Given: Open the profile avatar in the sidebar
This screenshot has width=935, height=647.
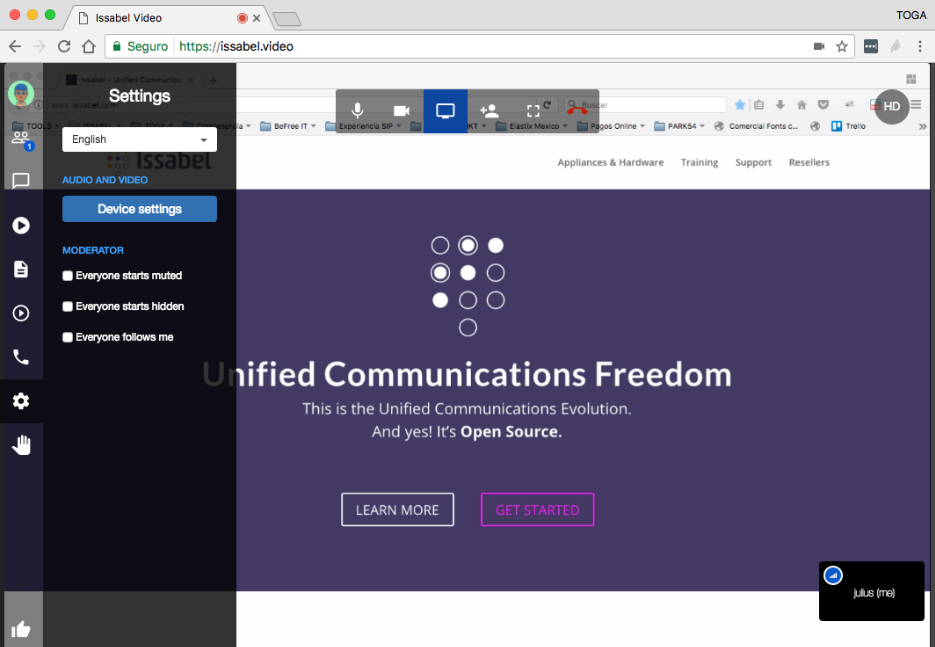Looking at the screenshot, I should 21,94.
